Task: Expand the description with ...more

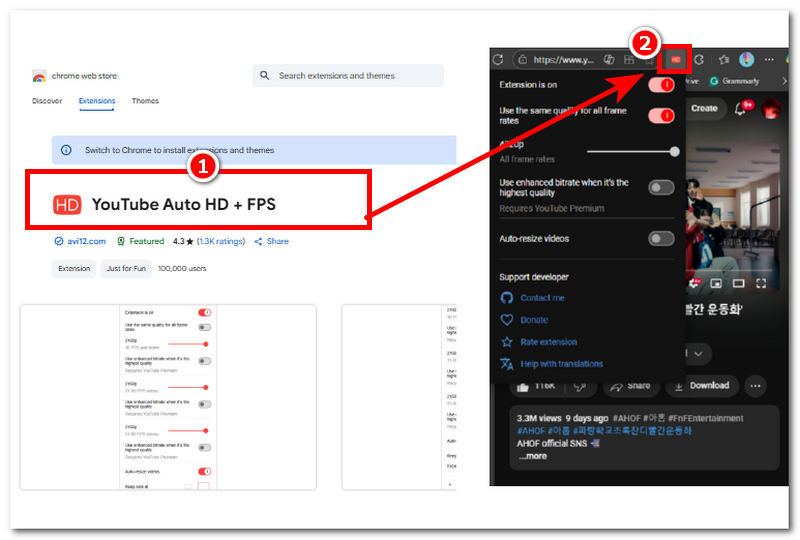Action: (533, 456)
